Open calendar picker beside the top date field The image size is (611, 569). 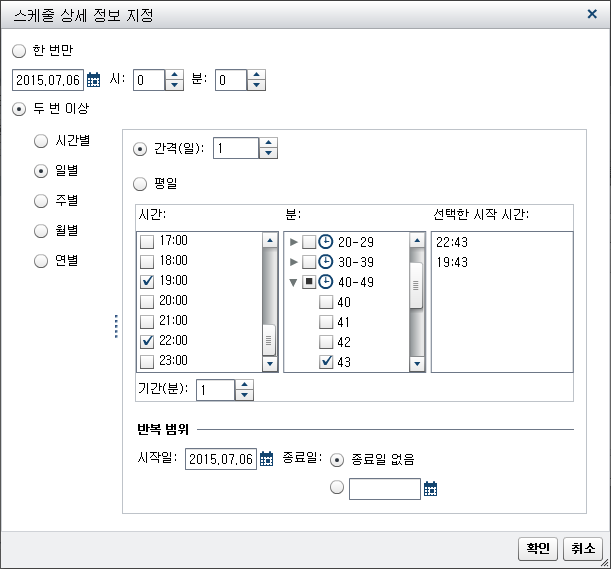click(x=95, y=80)
